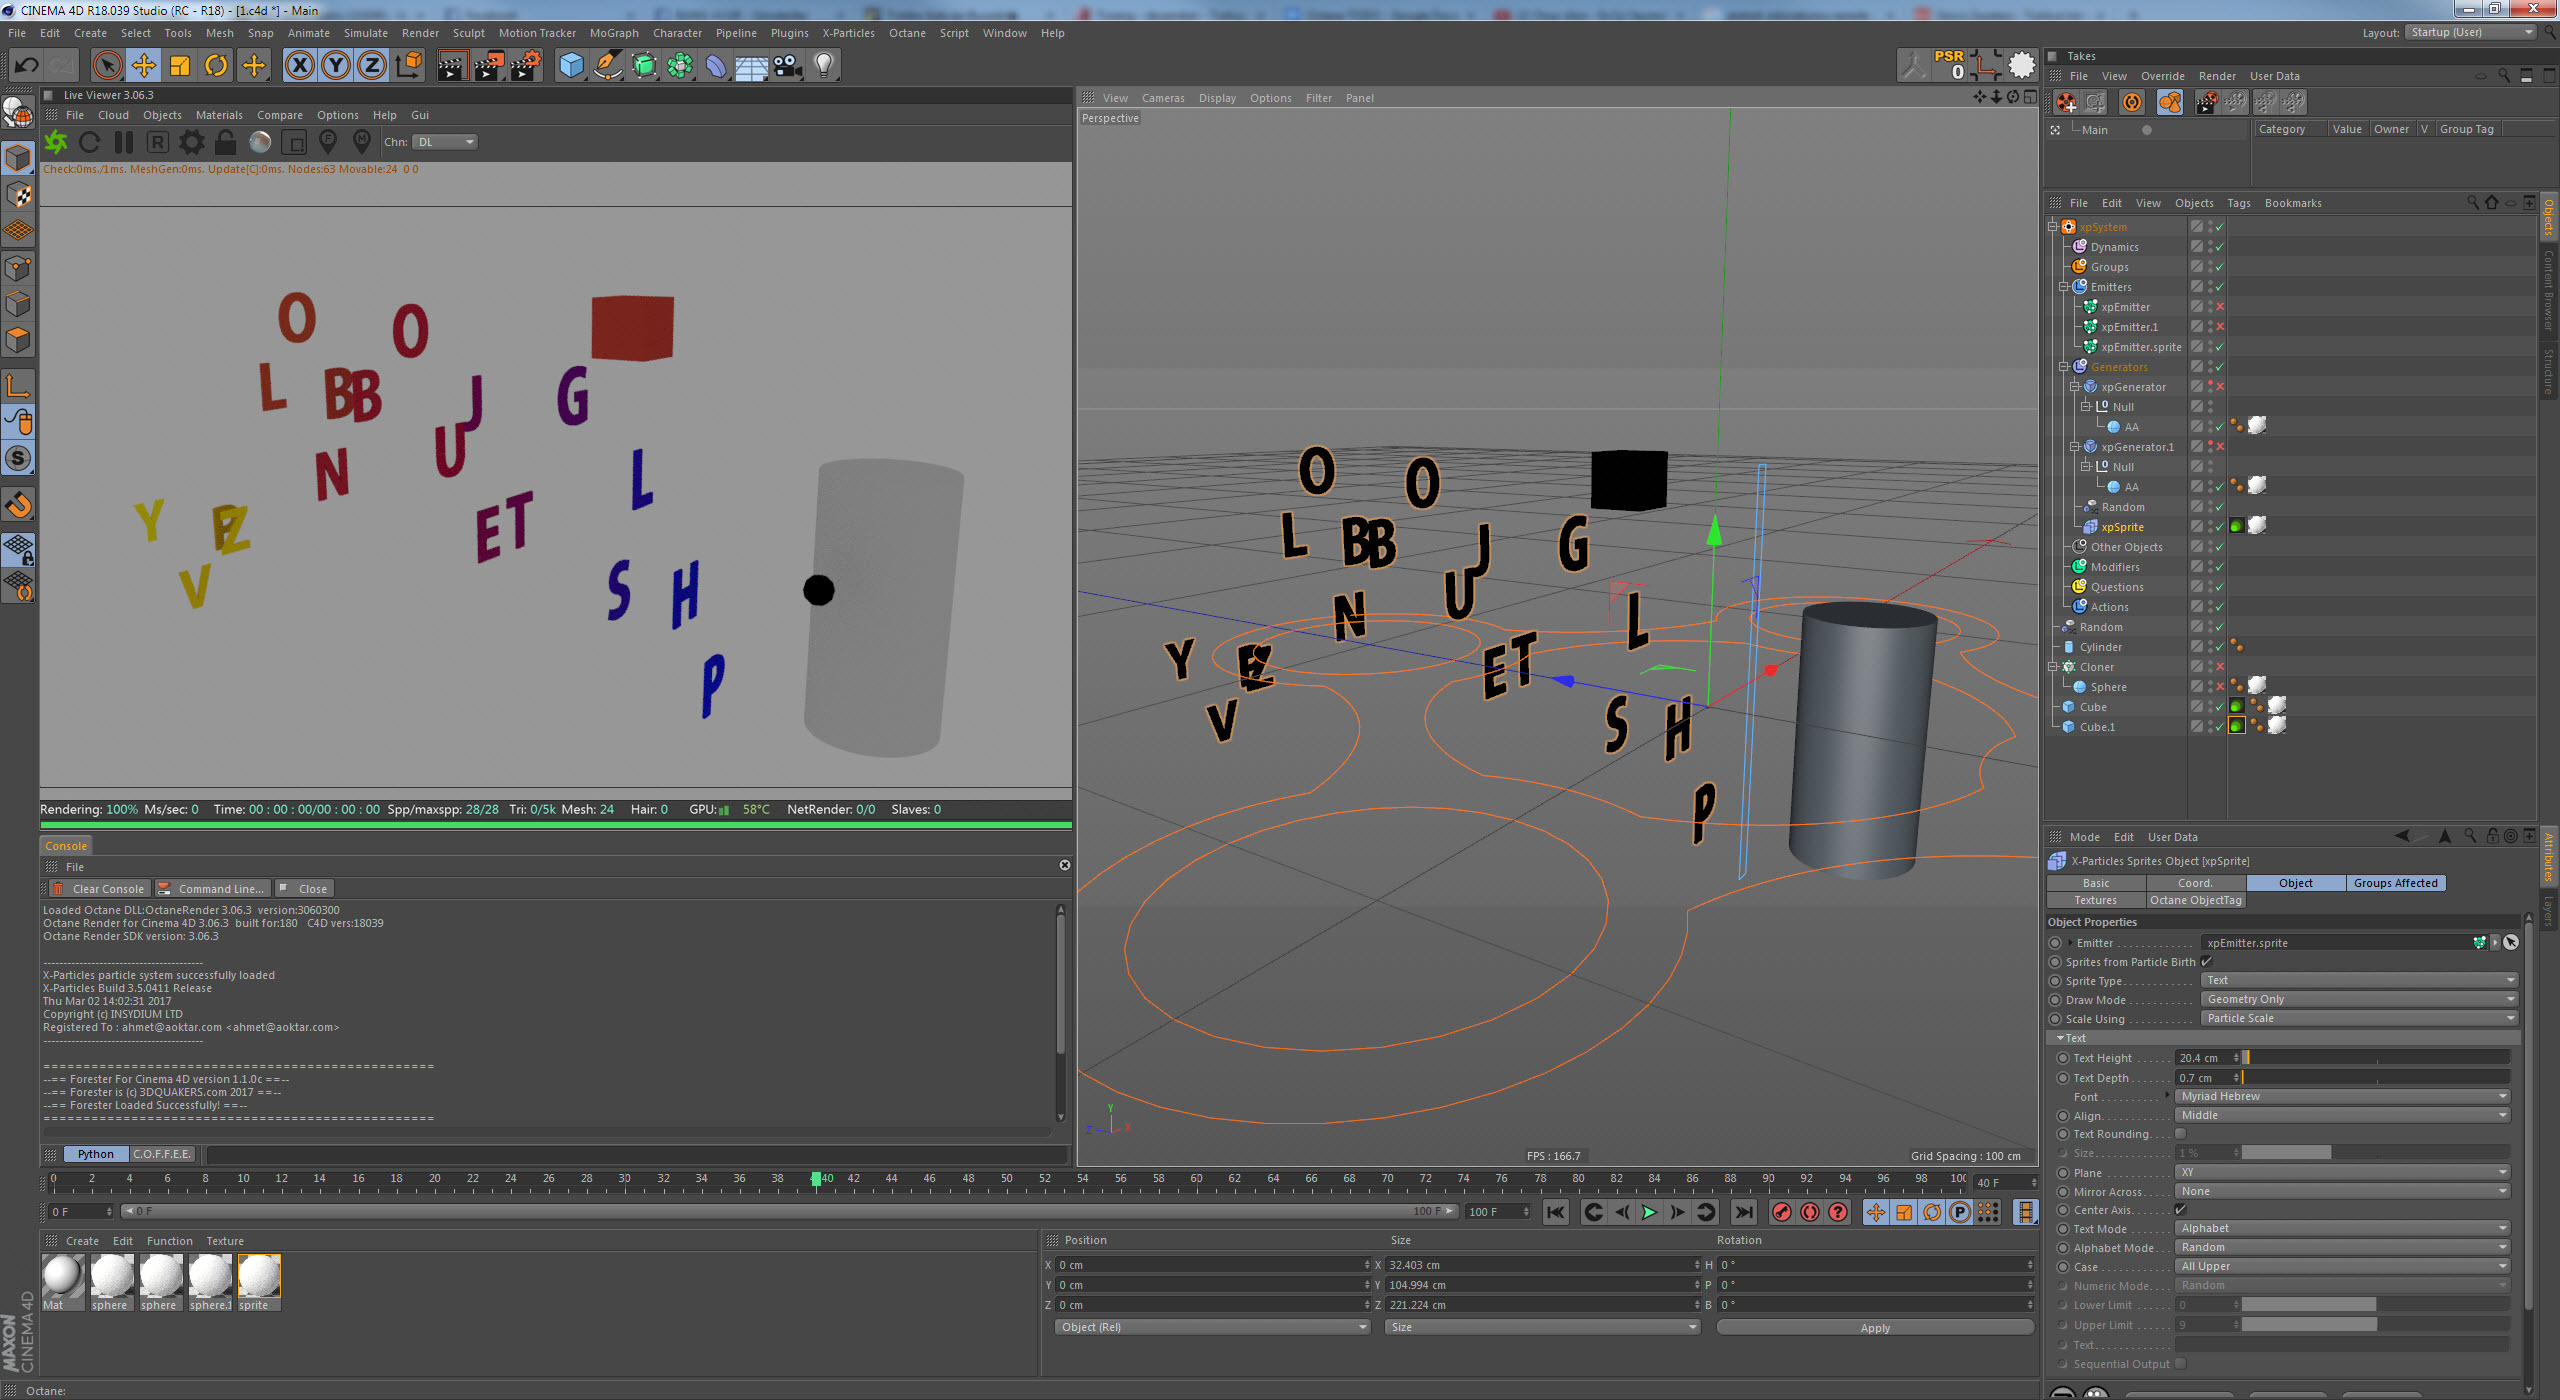2560x1400 pixels.
Task: Open the MoGraph menu
Action: tap(613, 33)
